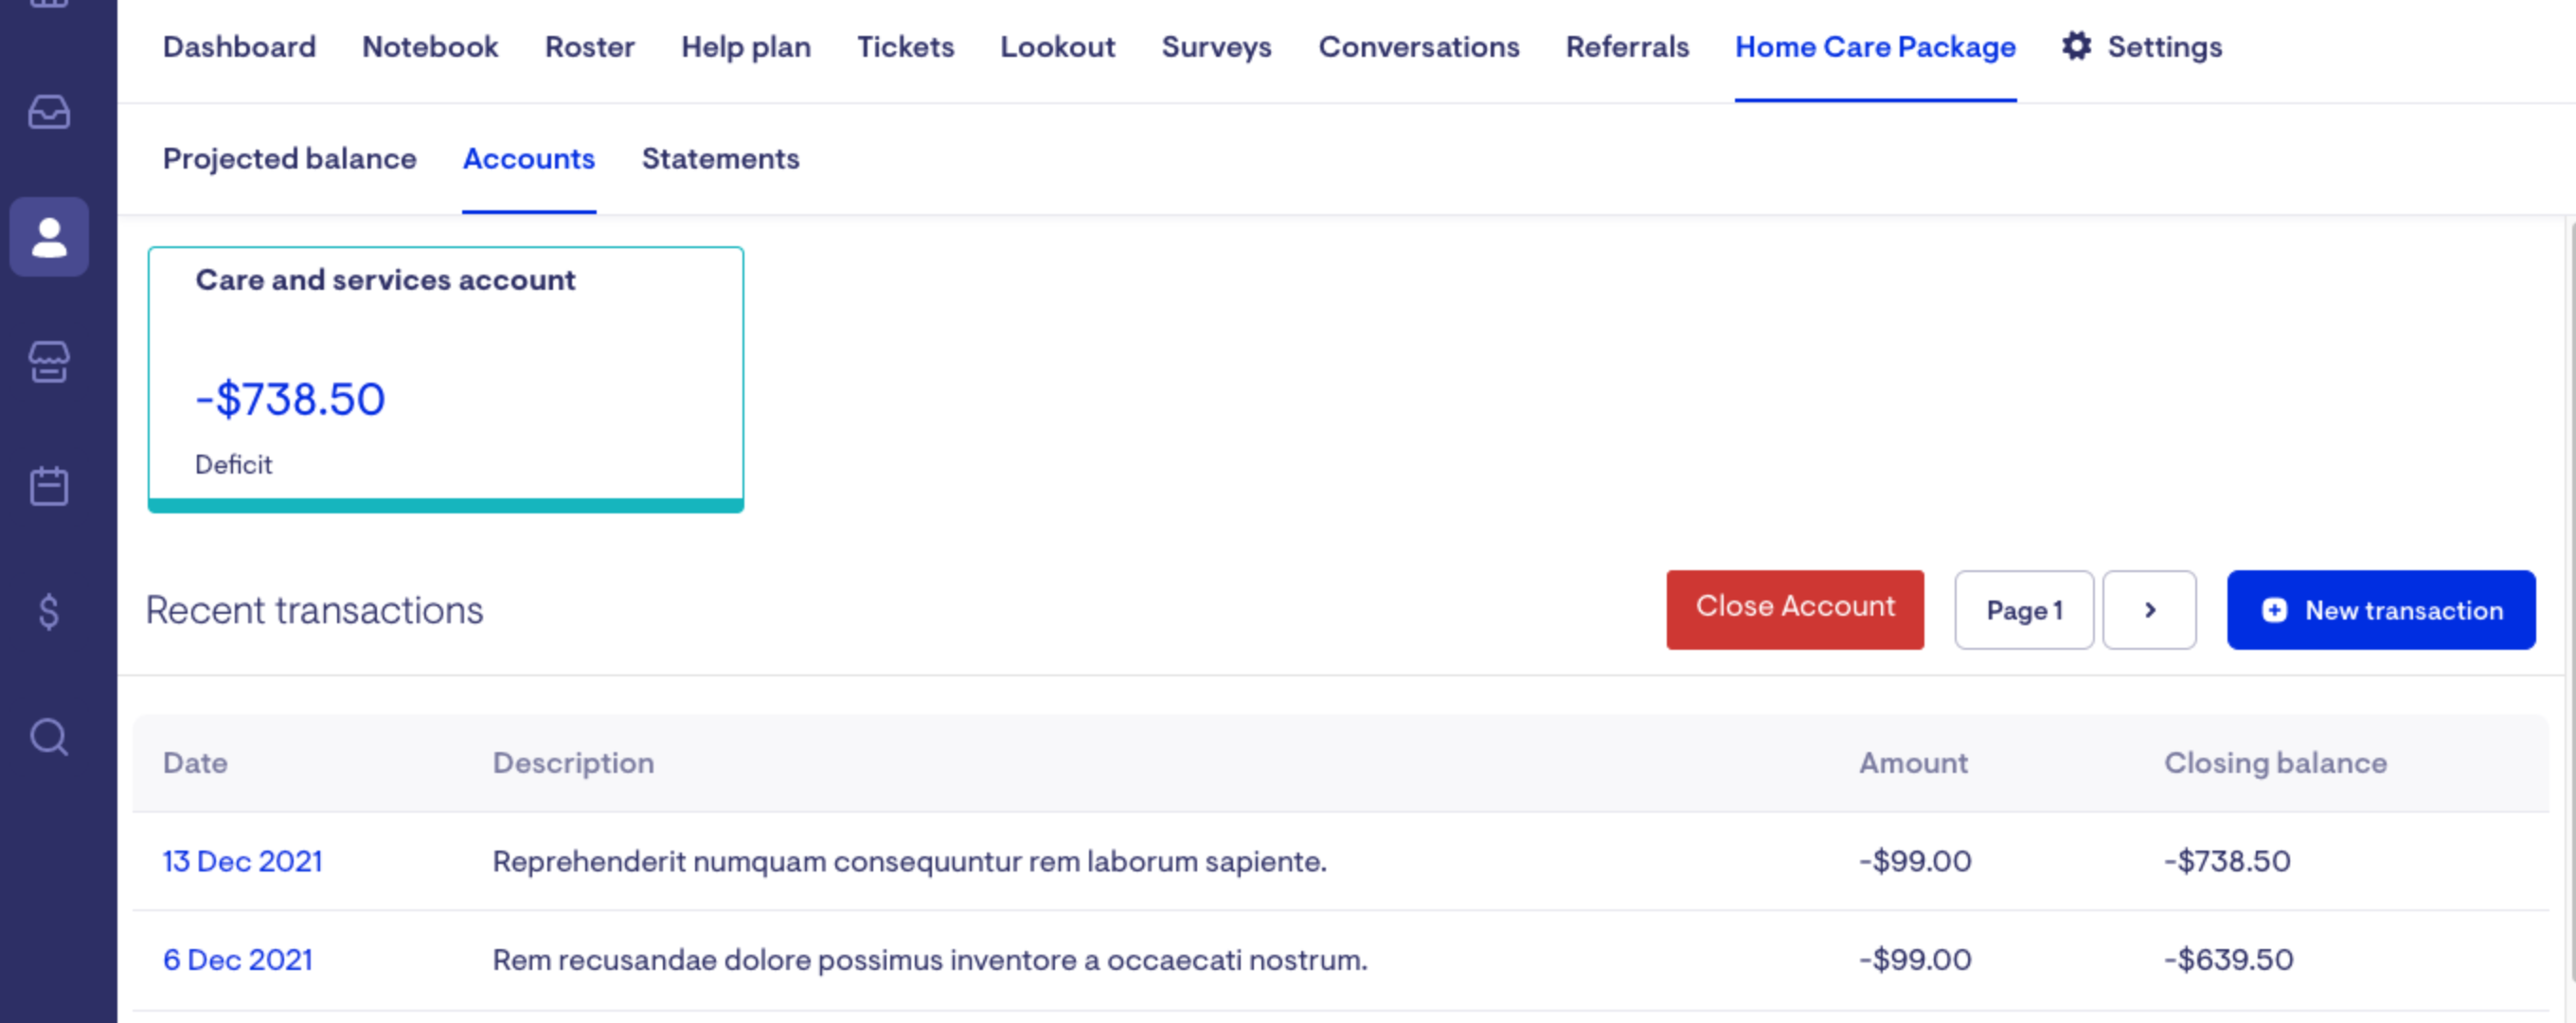
Task: Click the Settings gear icon
Action: coord(2076,46)
